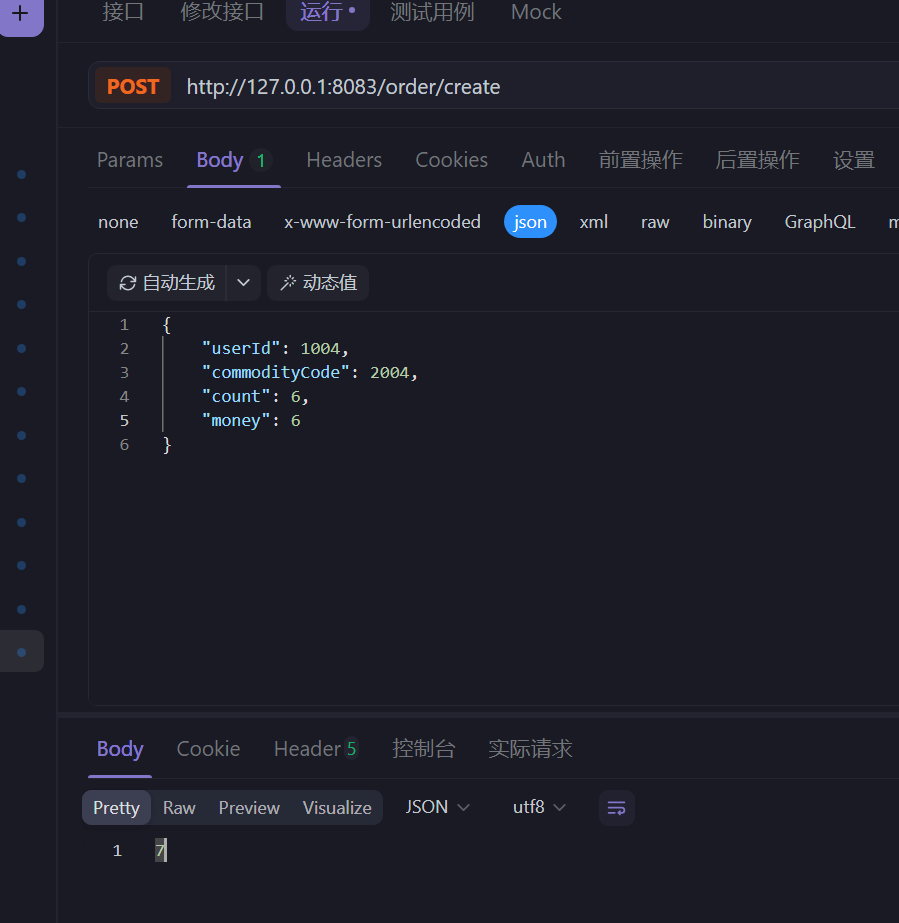Open the request Body tab
The image size is (899, 923).
coord(234,160)
